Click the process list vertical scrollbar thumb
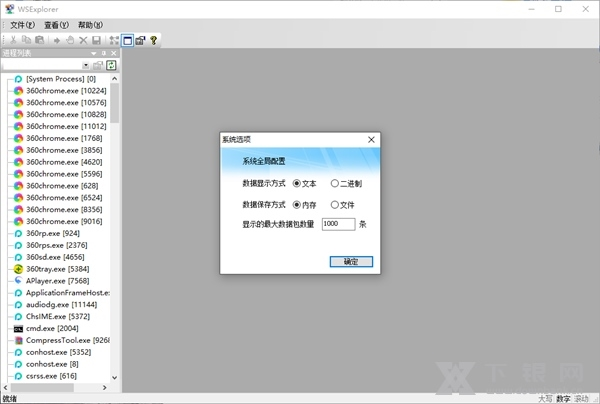This screenshot has width=600, height=404. coord(115,103)
